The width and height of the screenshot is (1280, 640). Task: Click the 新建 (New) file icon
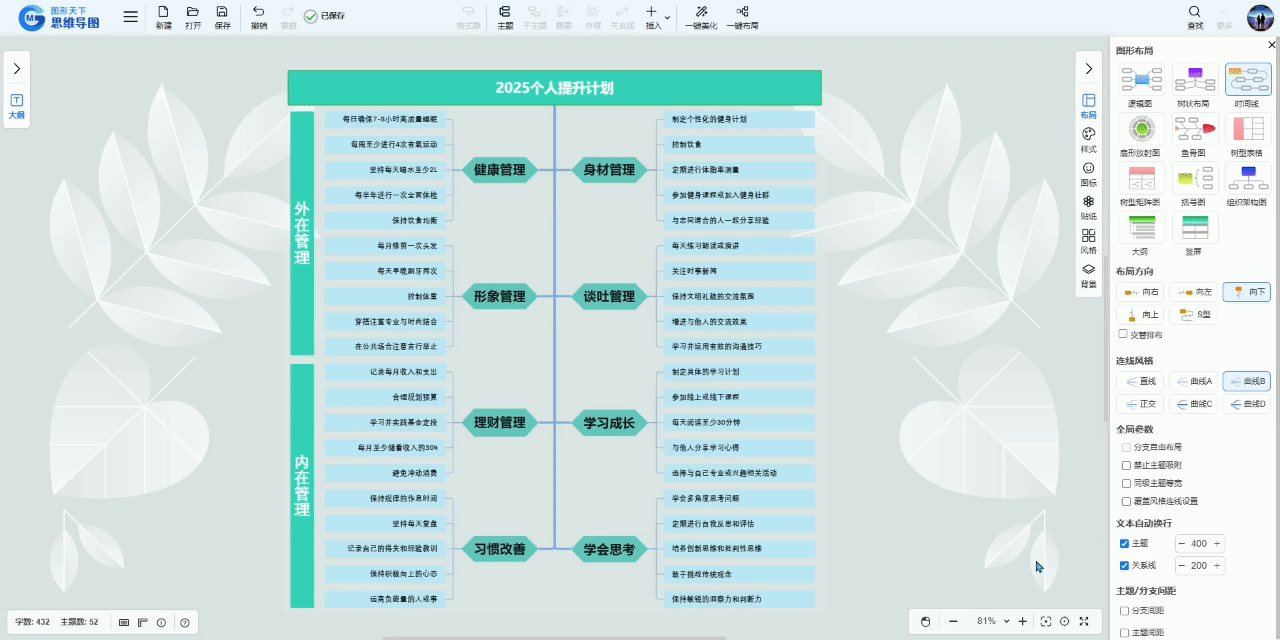point(163,12)
